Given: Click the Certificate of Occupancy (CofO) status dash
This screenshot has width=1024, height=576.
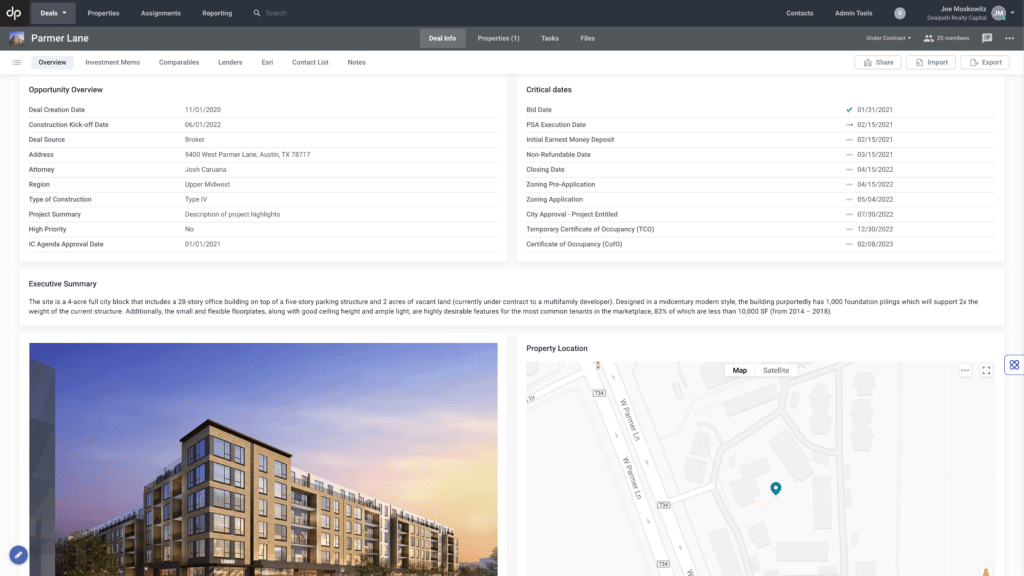Looking at the screenshot, I should (x=849, y=244).
